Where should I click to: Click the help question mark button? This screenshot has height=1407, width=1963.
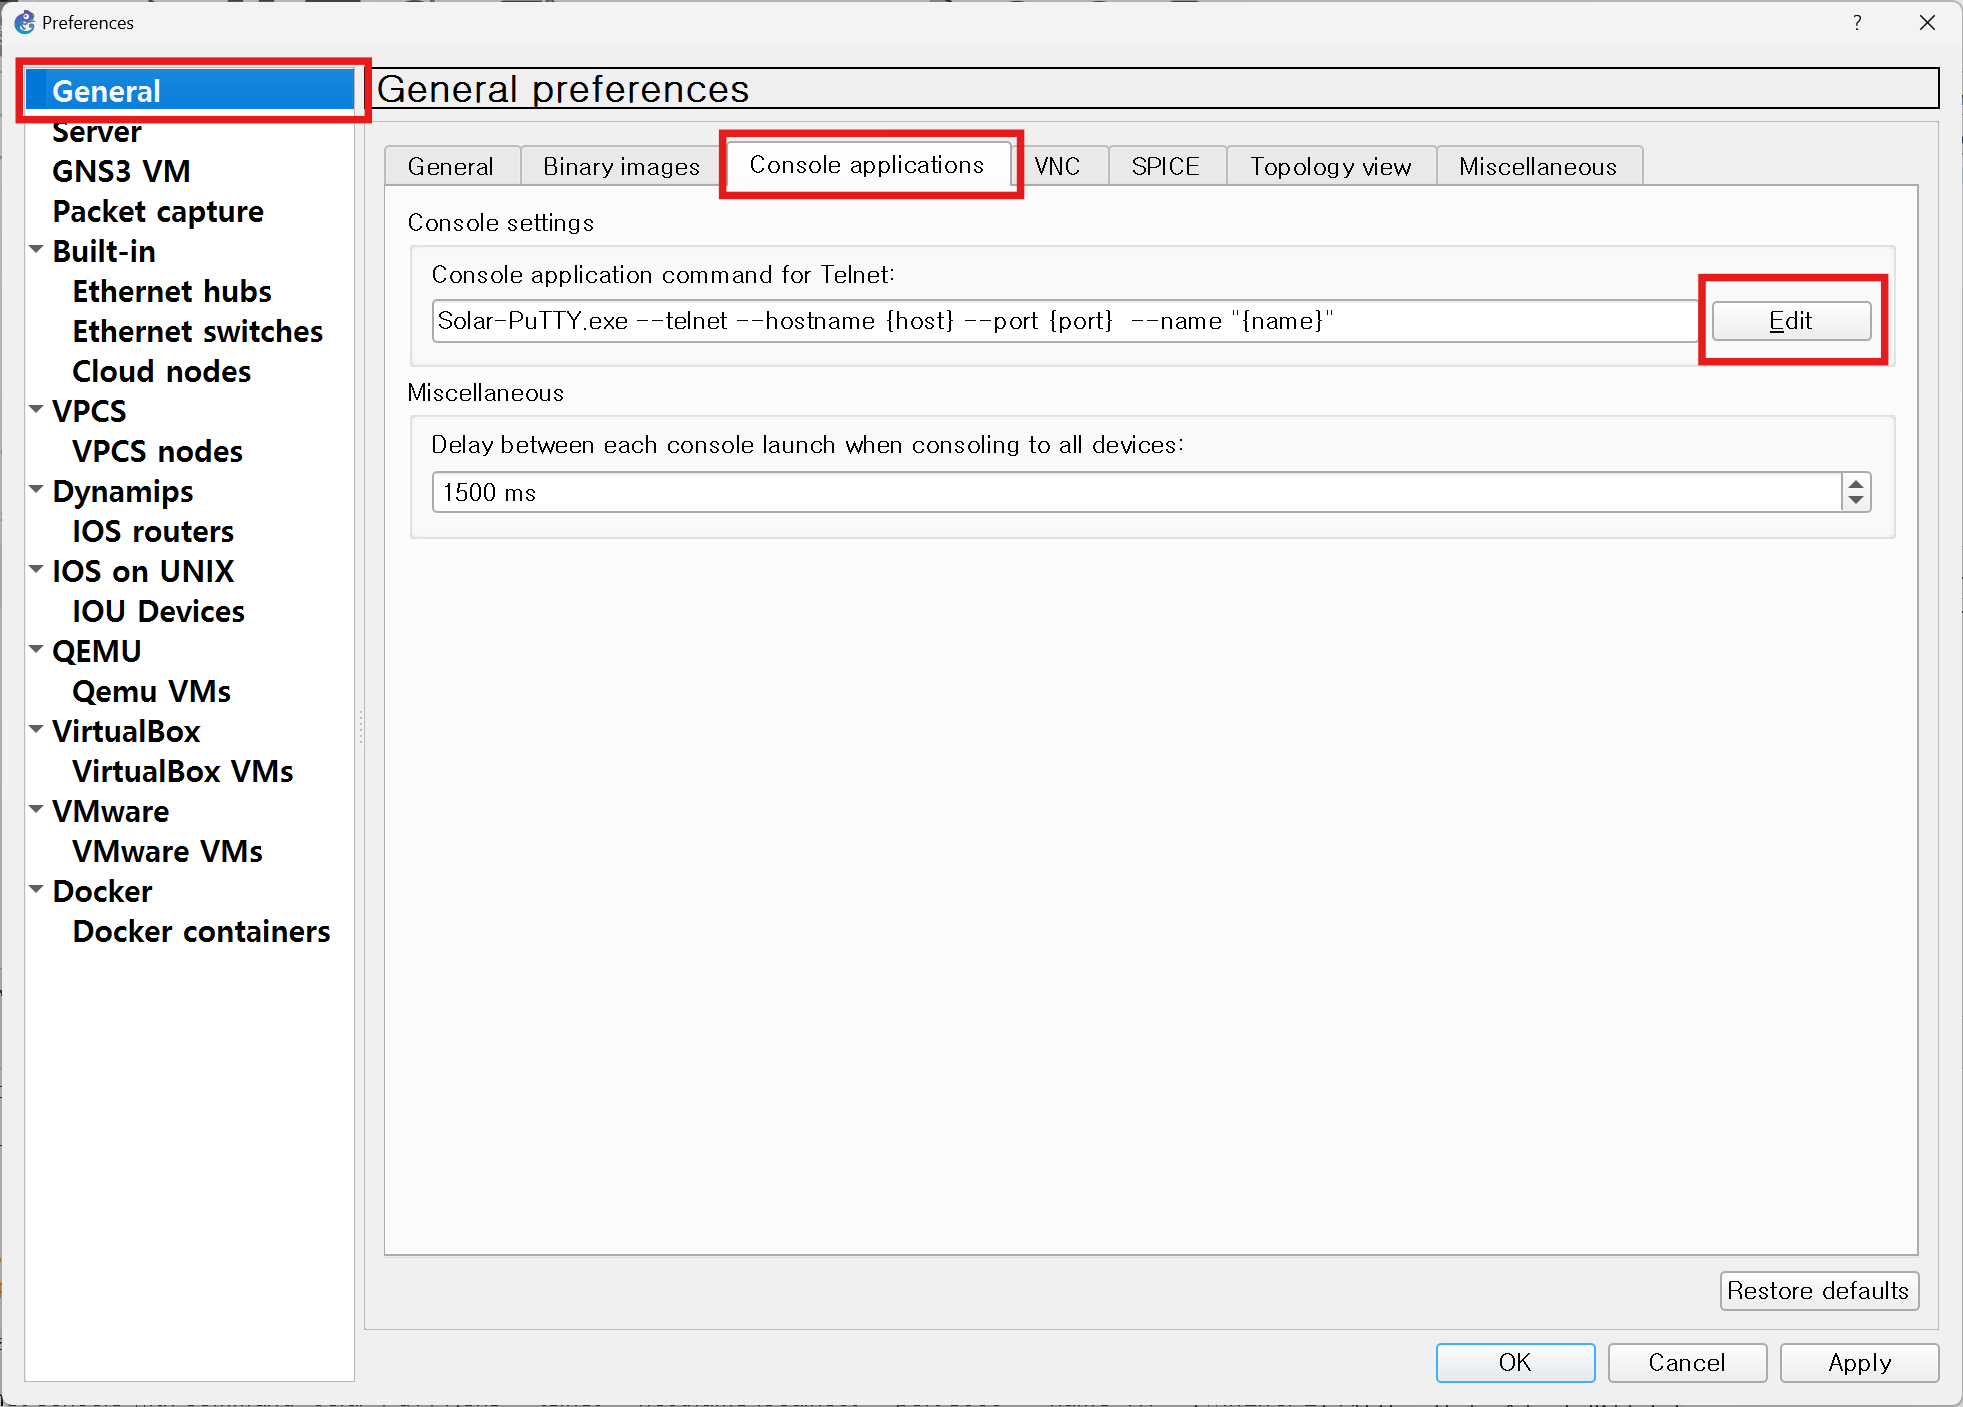pyautogui.click(x=1856, y=22)
